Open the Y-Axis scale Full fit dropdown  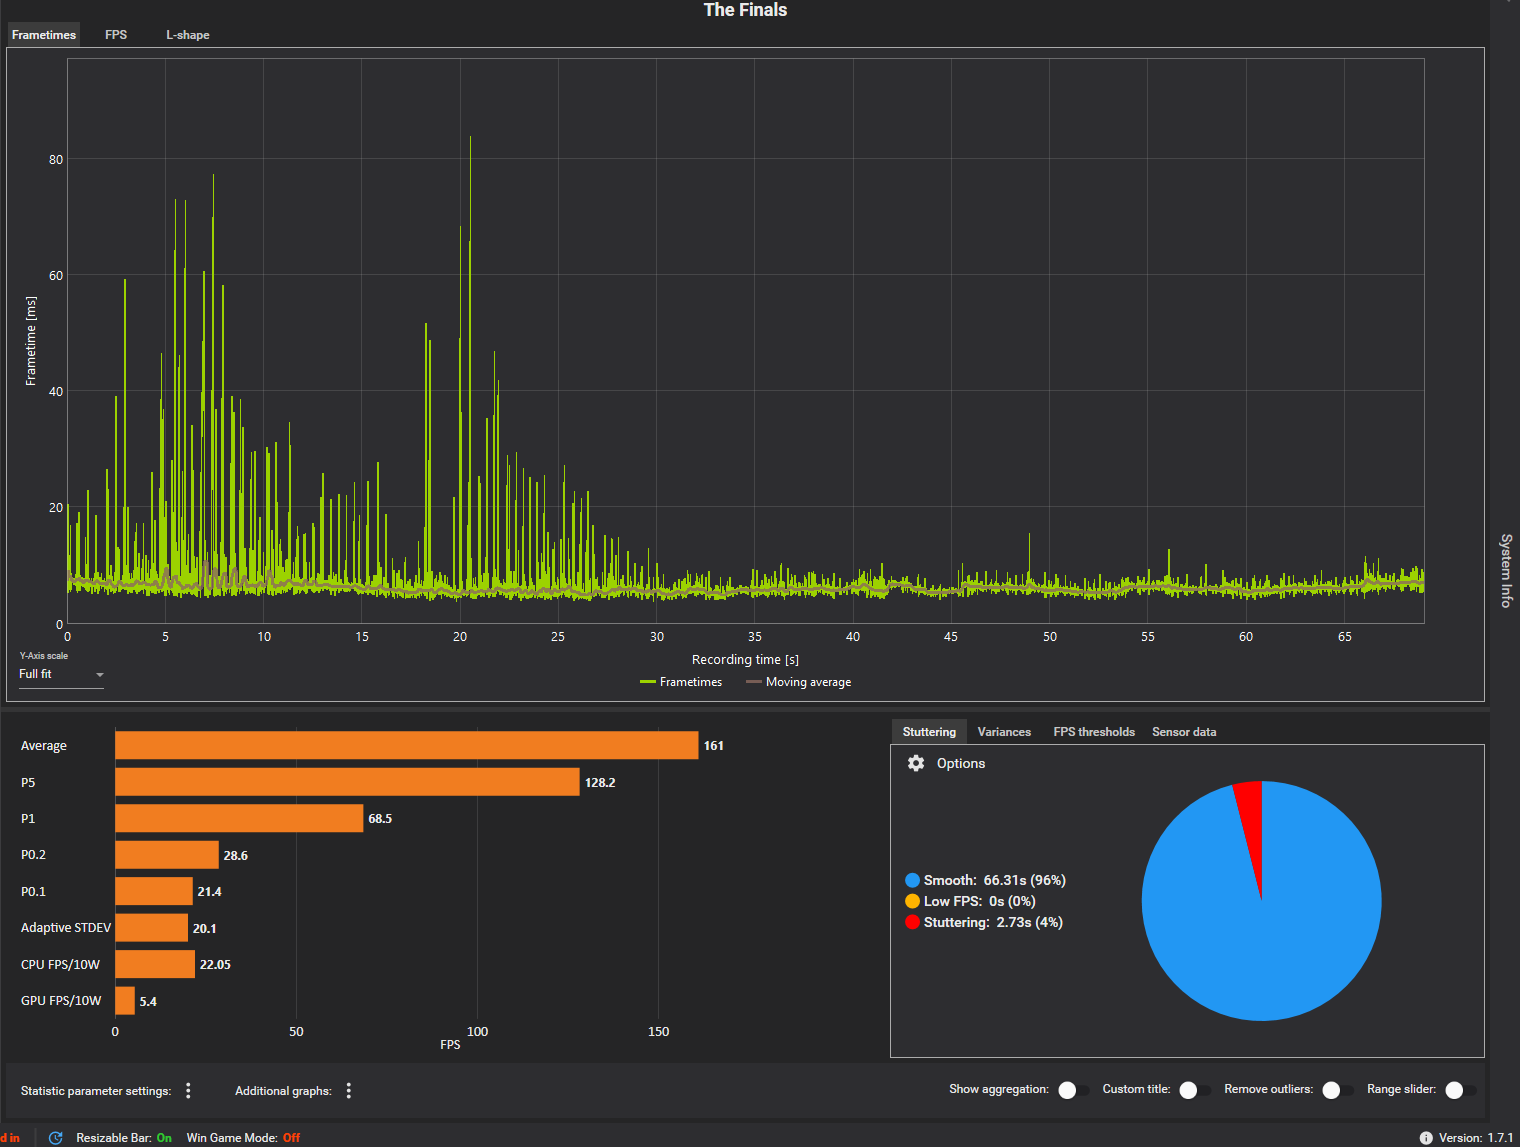coord(61,675)
